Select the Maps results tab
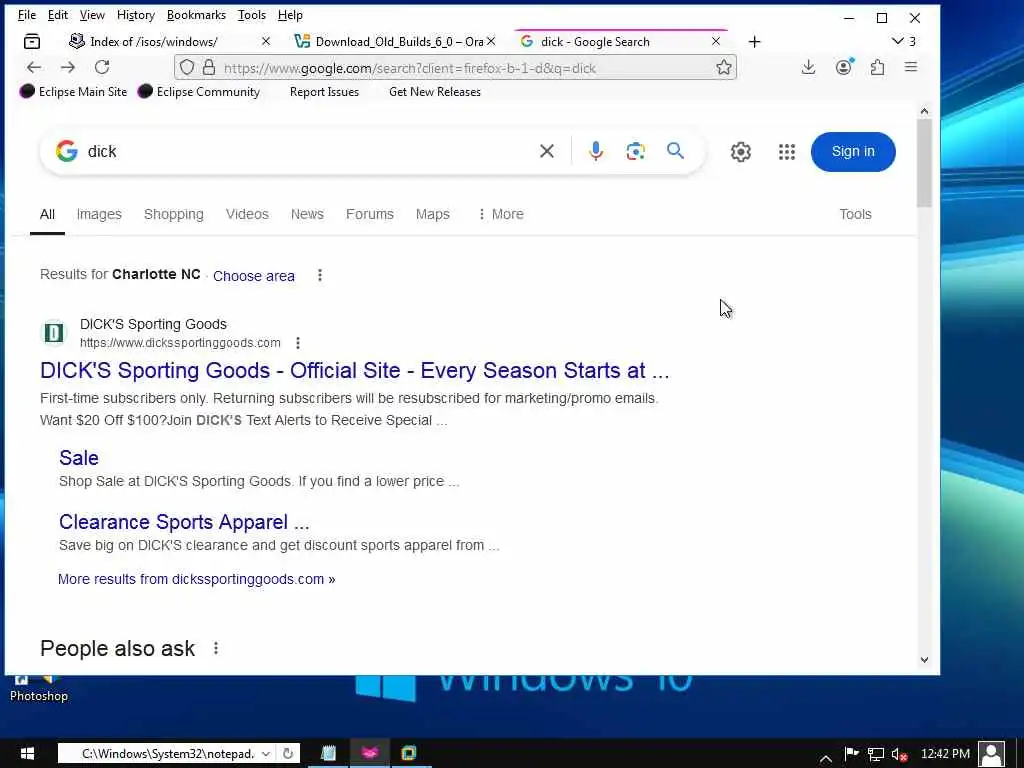This screenshot has height=768, width=1024. [433, 214]
